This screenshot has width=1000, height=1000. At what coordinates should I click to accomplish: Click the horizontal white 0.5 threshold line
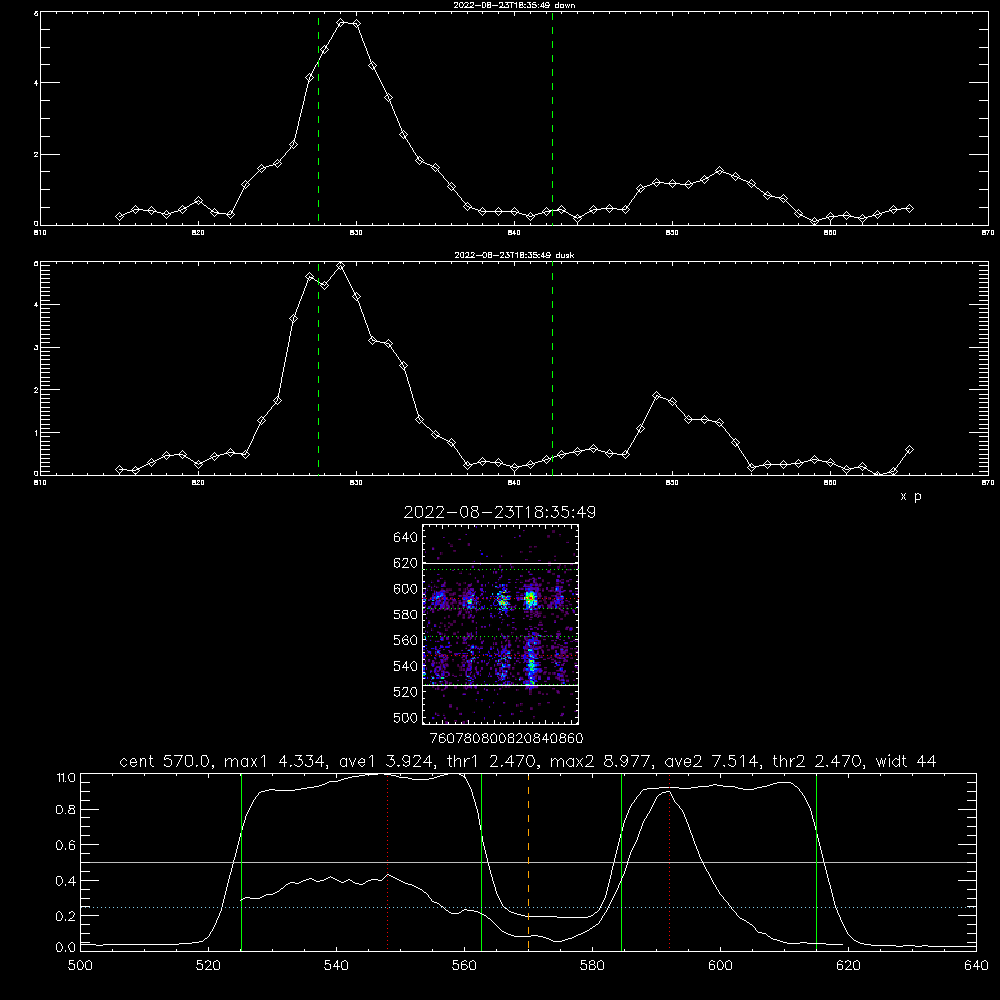[528, 862]
